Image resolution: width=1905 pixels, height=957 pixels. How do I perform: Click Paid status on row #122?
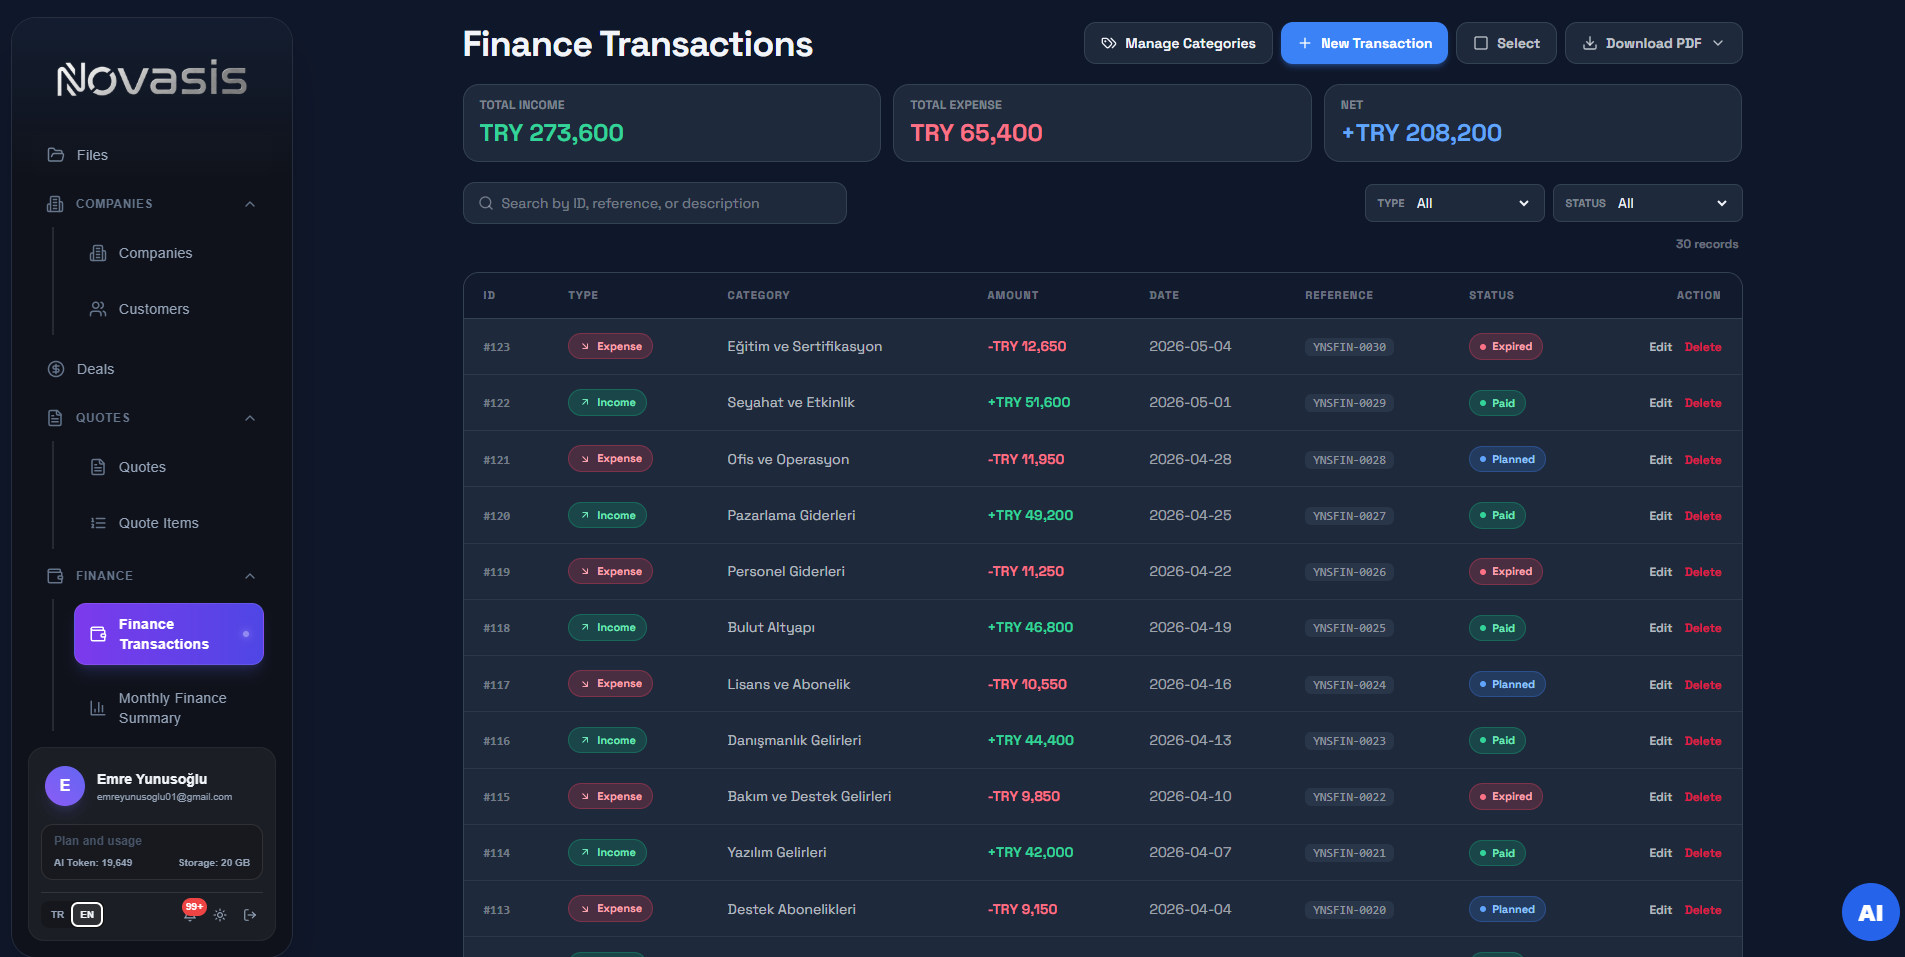click(x=1497, y=403)
